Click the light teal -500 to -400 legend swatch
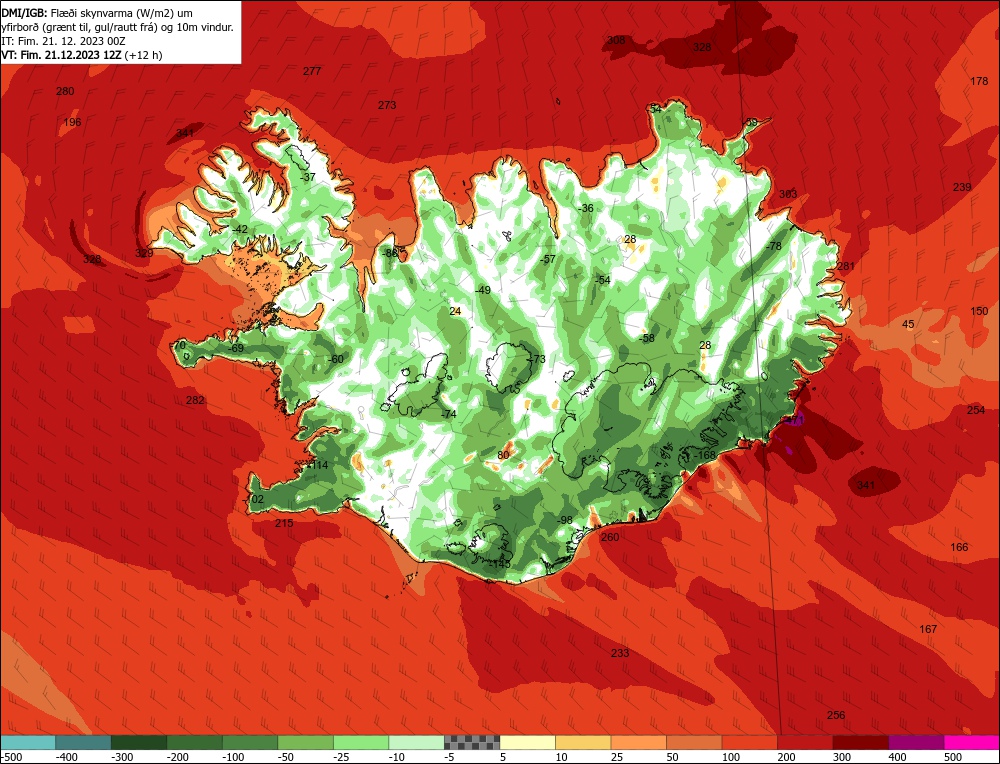This screenshot has width=1000, height=764. 27,742
